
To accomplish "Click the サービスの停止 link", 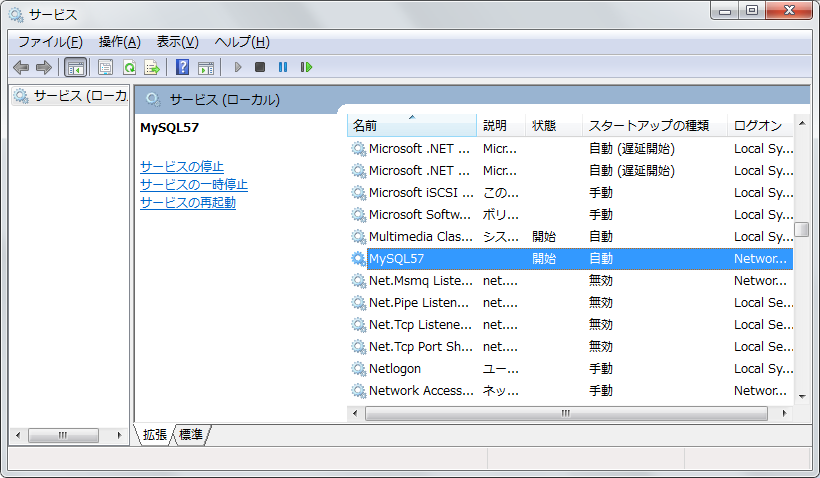I will [x=182, y=166].
